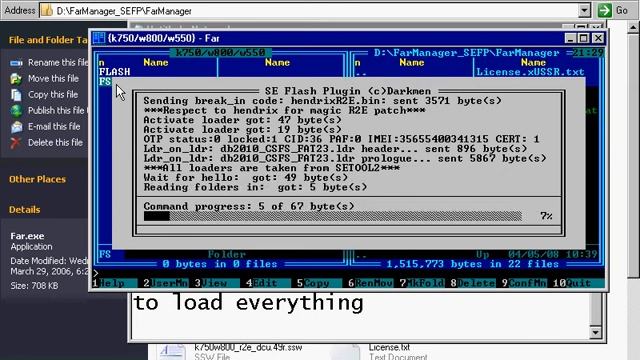Select License.xUSSR.txt in right Far panel
The height and width of the screenshot is (360, 640).
click(530, 72)
